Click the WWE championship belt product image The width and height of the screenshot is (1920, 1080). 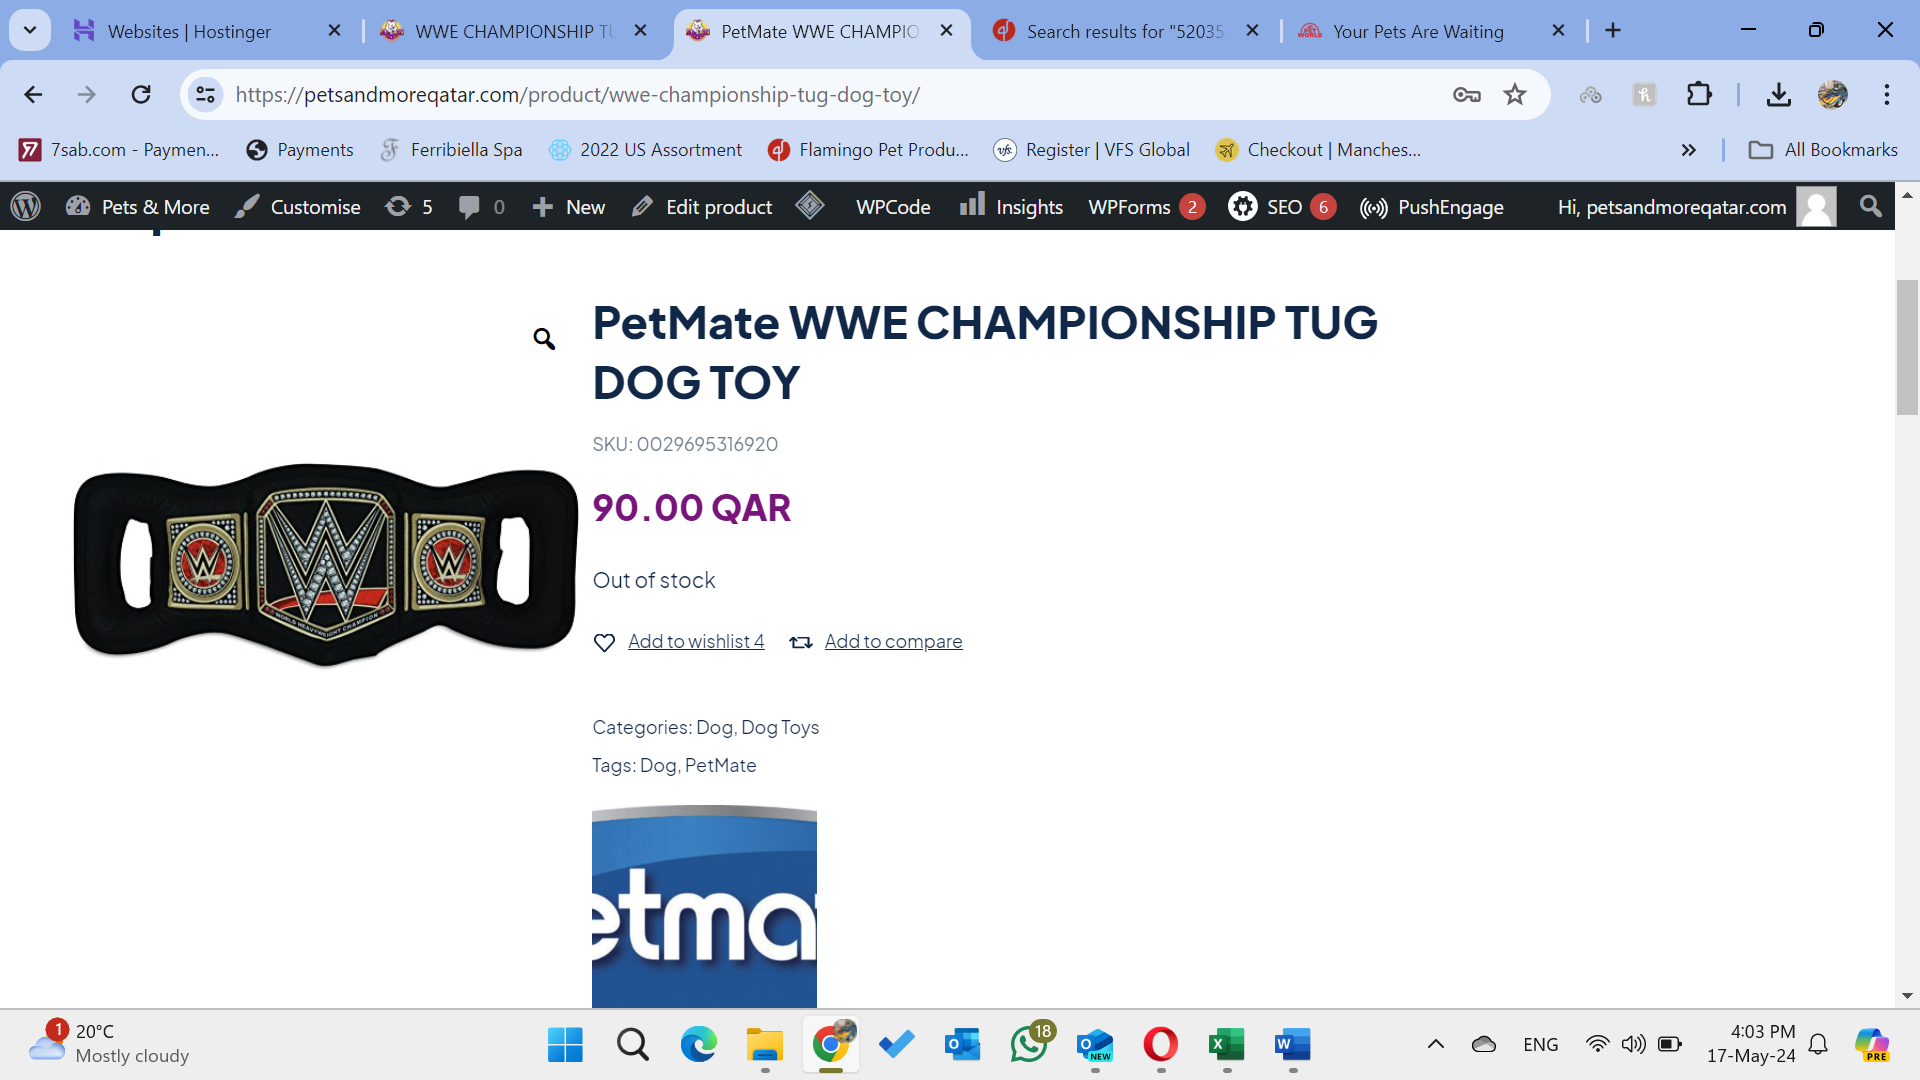326,563
